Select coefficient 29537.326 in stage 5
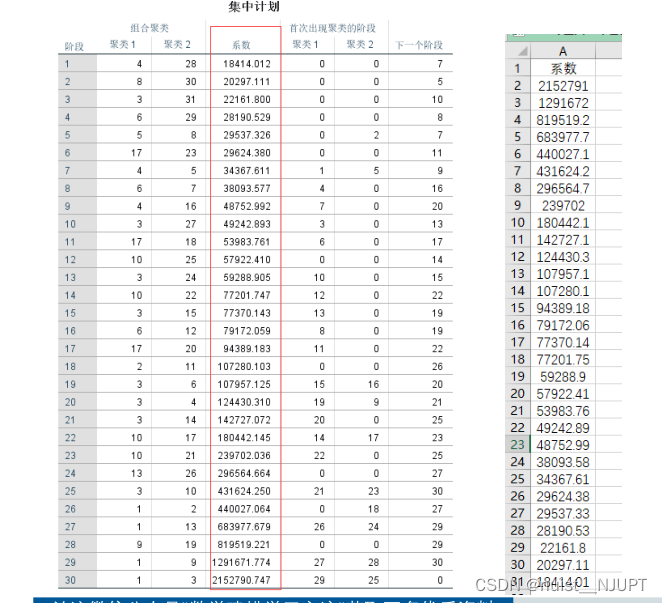Viewport: 662px width, 603px height. point(247,135)
